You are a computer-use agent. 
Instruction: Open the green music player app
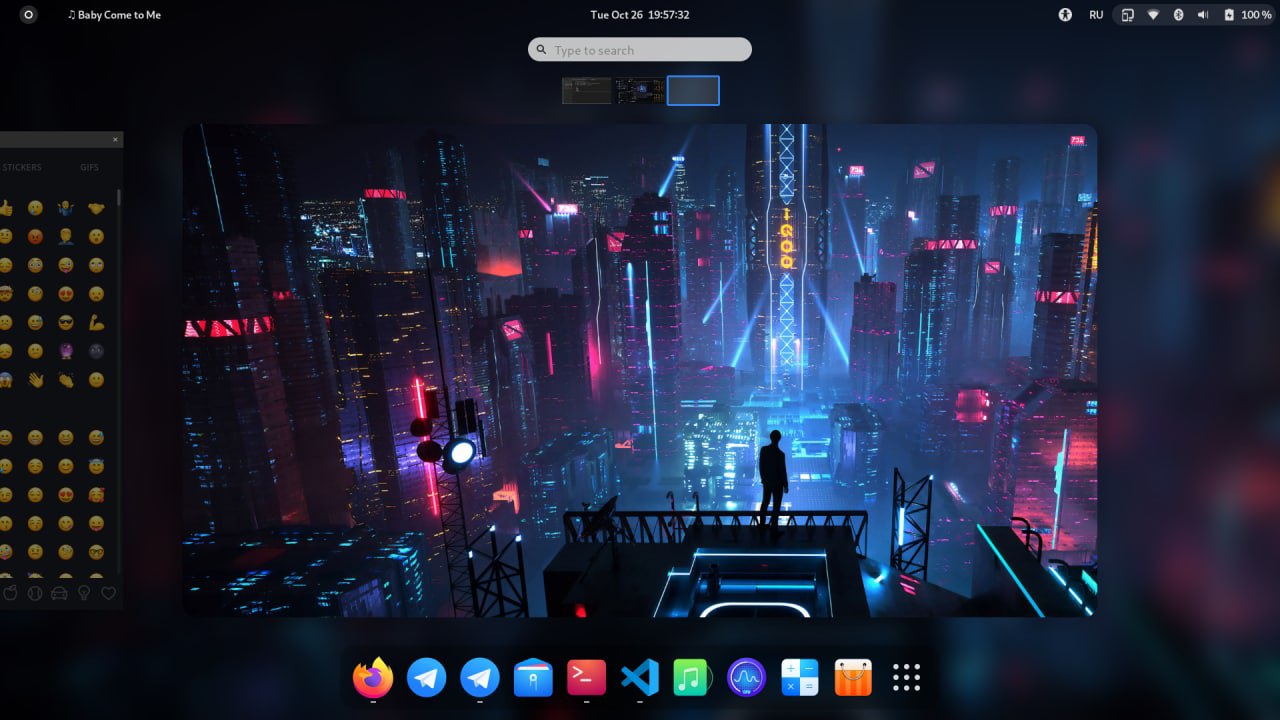tap(692, 678)
